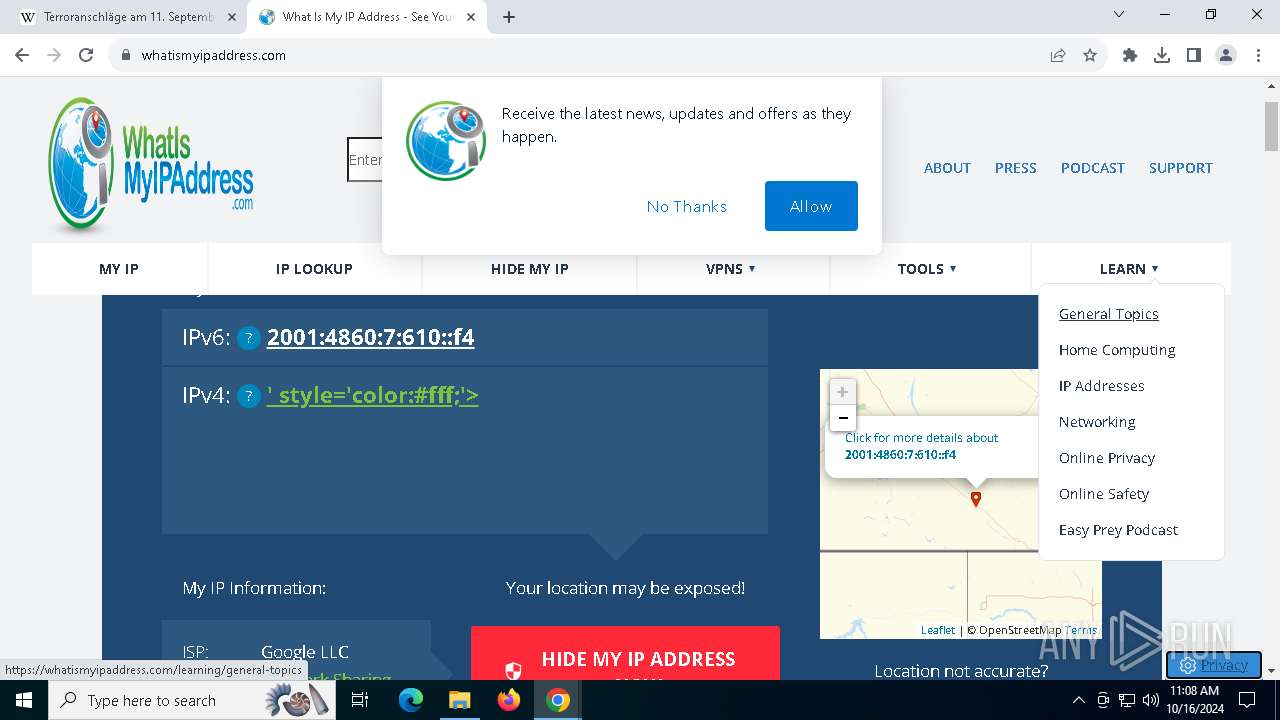
Task: Click the broken IPv4 style='color:#fff;'> link
Action: pos(372,395)
